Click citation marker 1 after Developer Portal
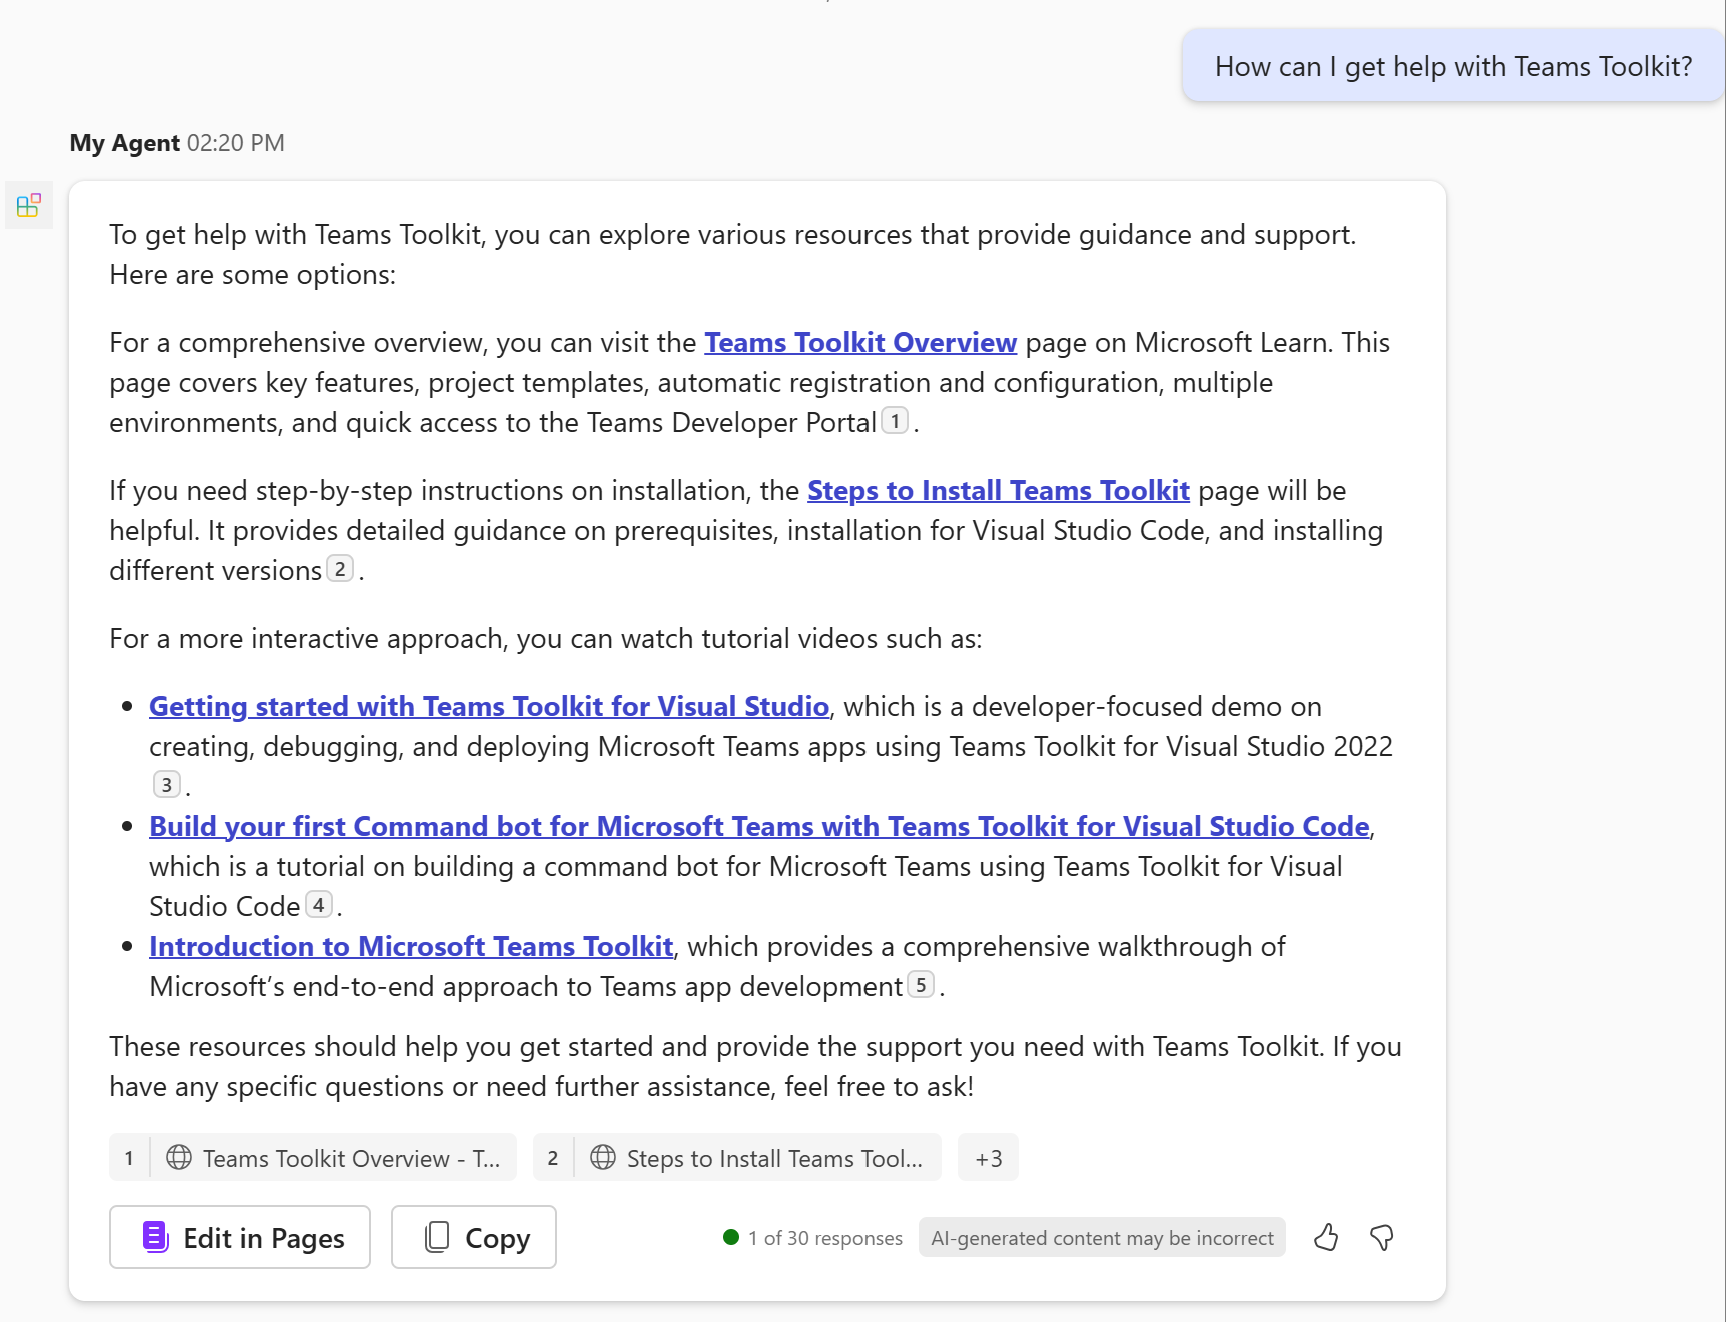This screenshot has height=1322, width=1726. point(895,421)
